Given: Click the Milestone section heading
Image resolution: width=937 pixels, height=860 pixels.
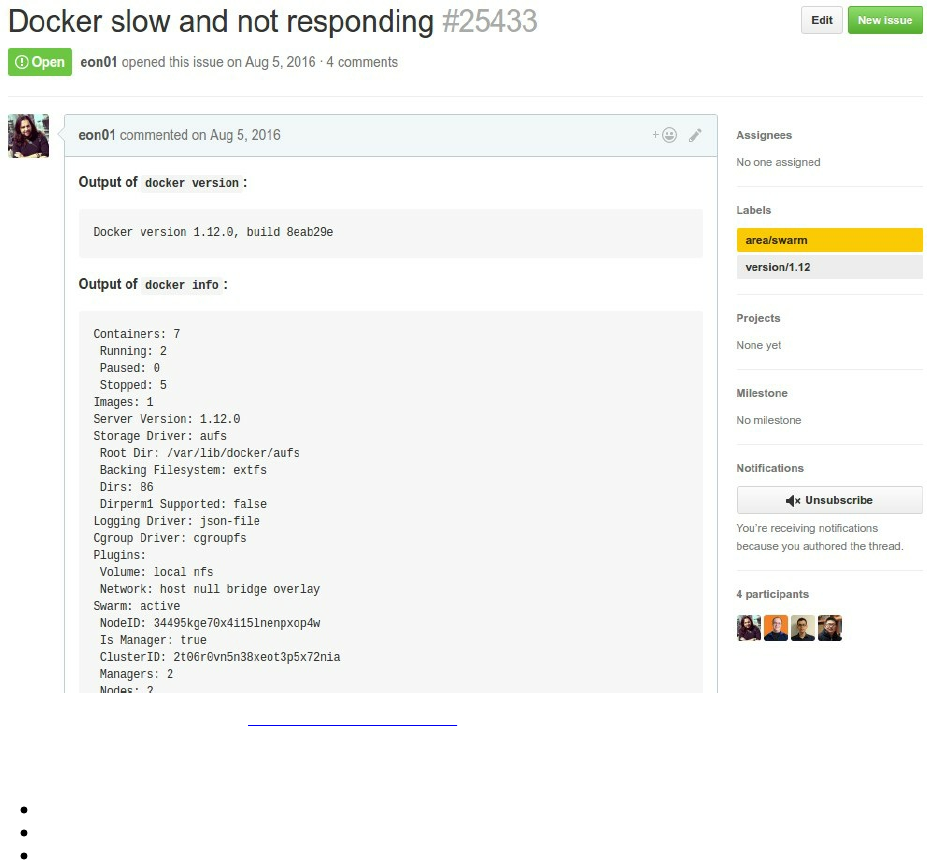Looking at the screenshot, I should click(x=762, y=393).
